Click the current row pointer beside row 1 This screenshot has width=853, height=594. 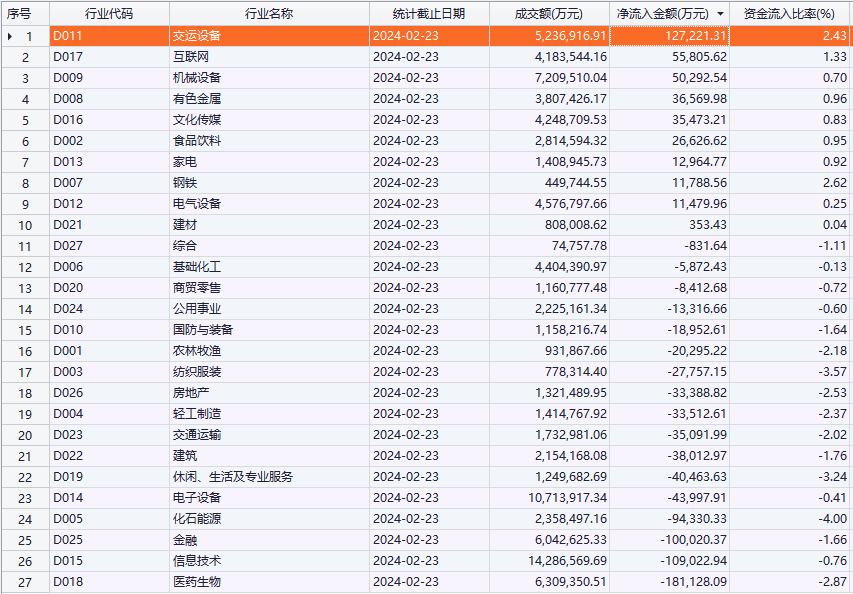click(x=10, y=36)
